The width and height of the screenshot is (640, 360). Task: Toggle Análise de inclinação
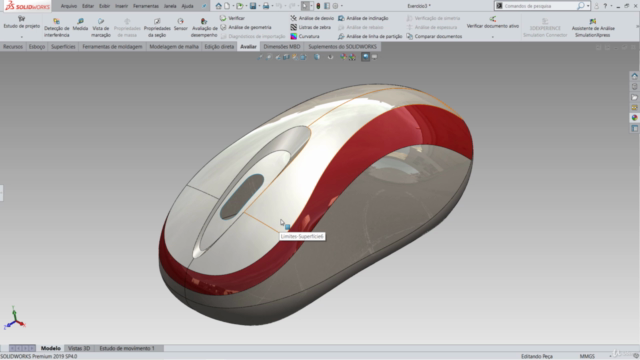[x=363, y=18]
